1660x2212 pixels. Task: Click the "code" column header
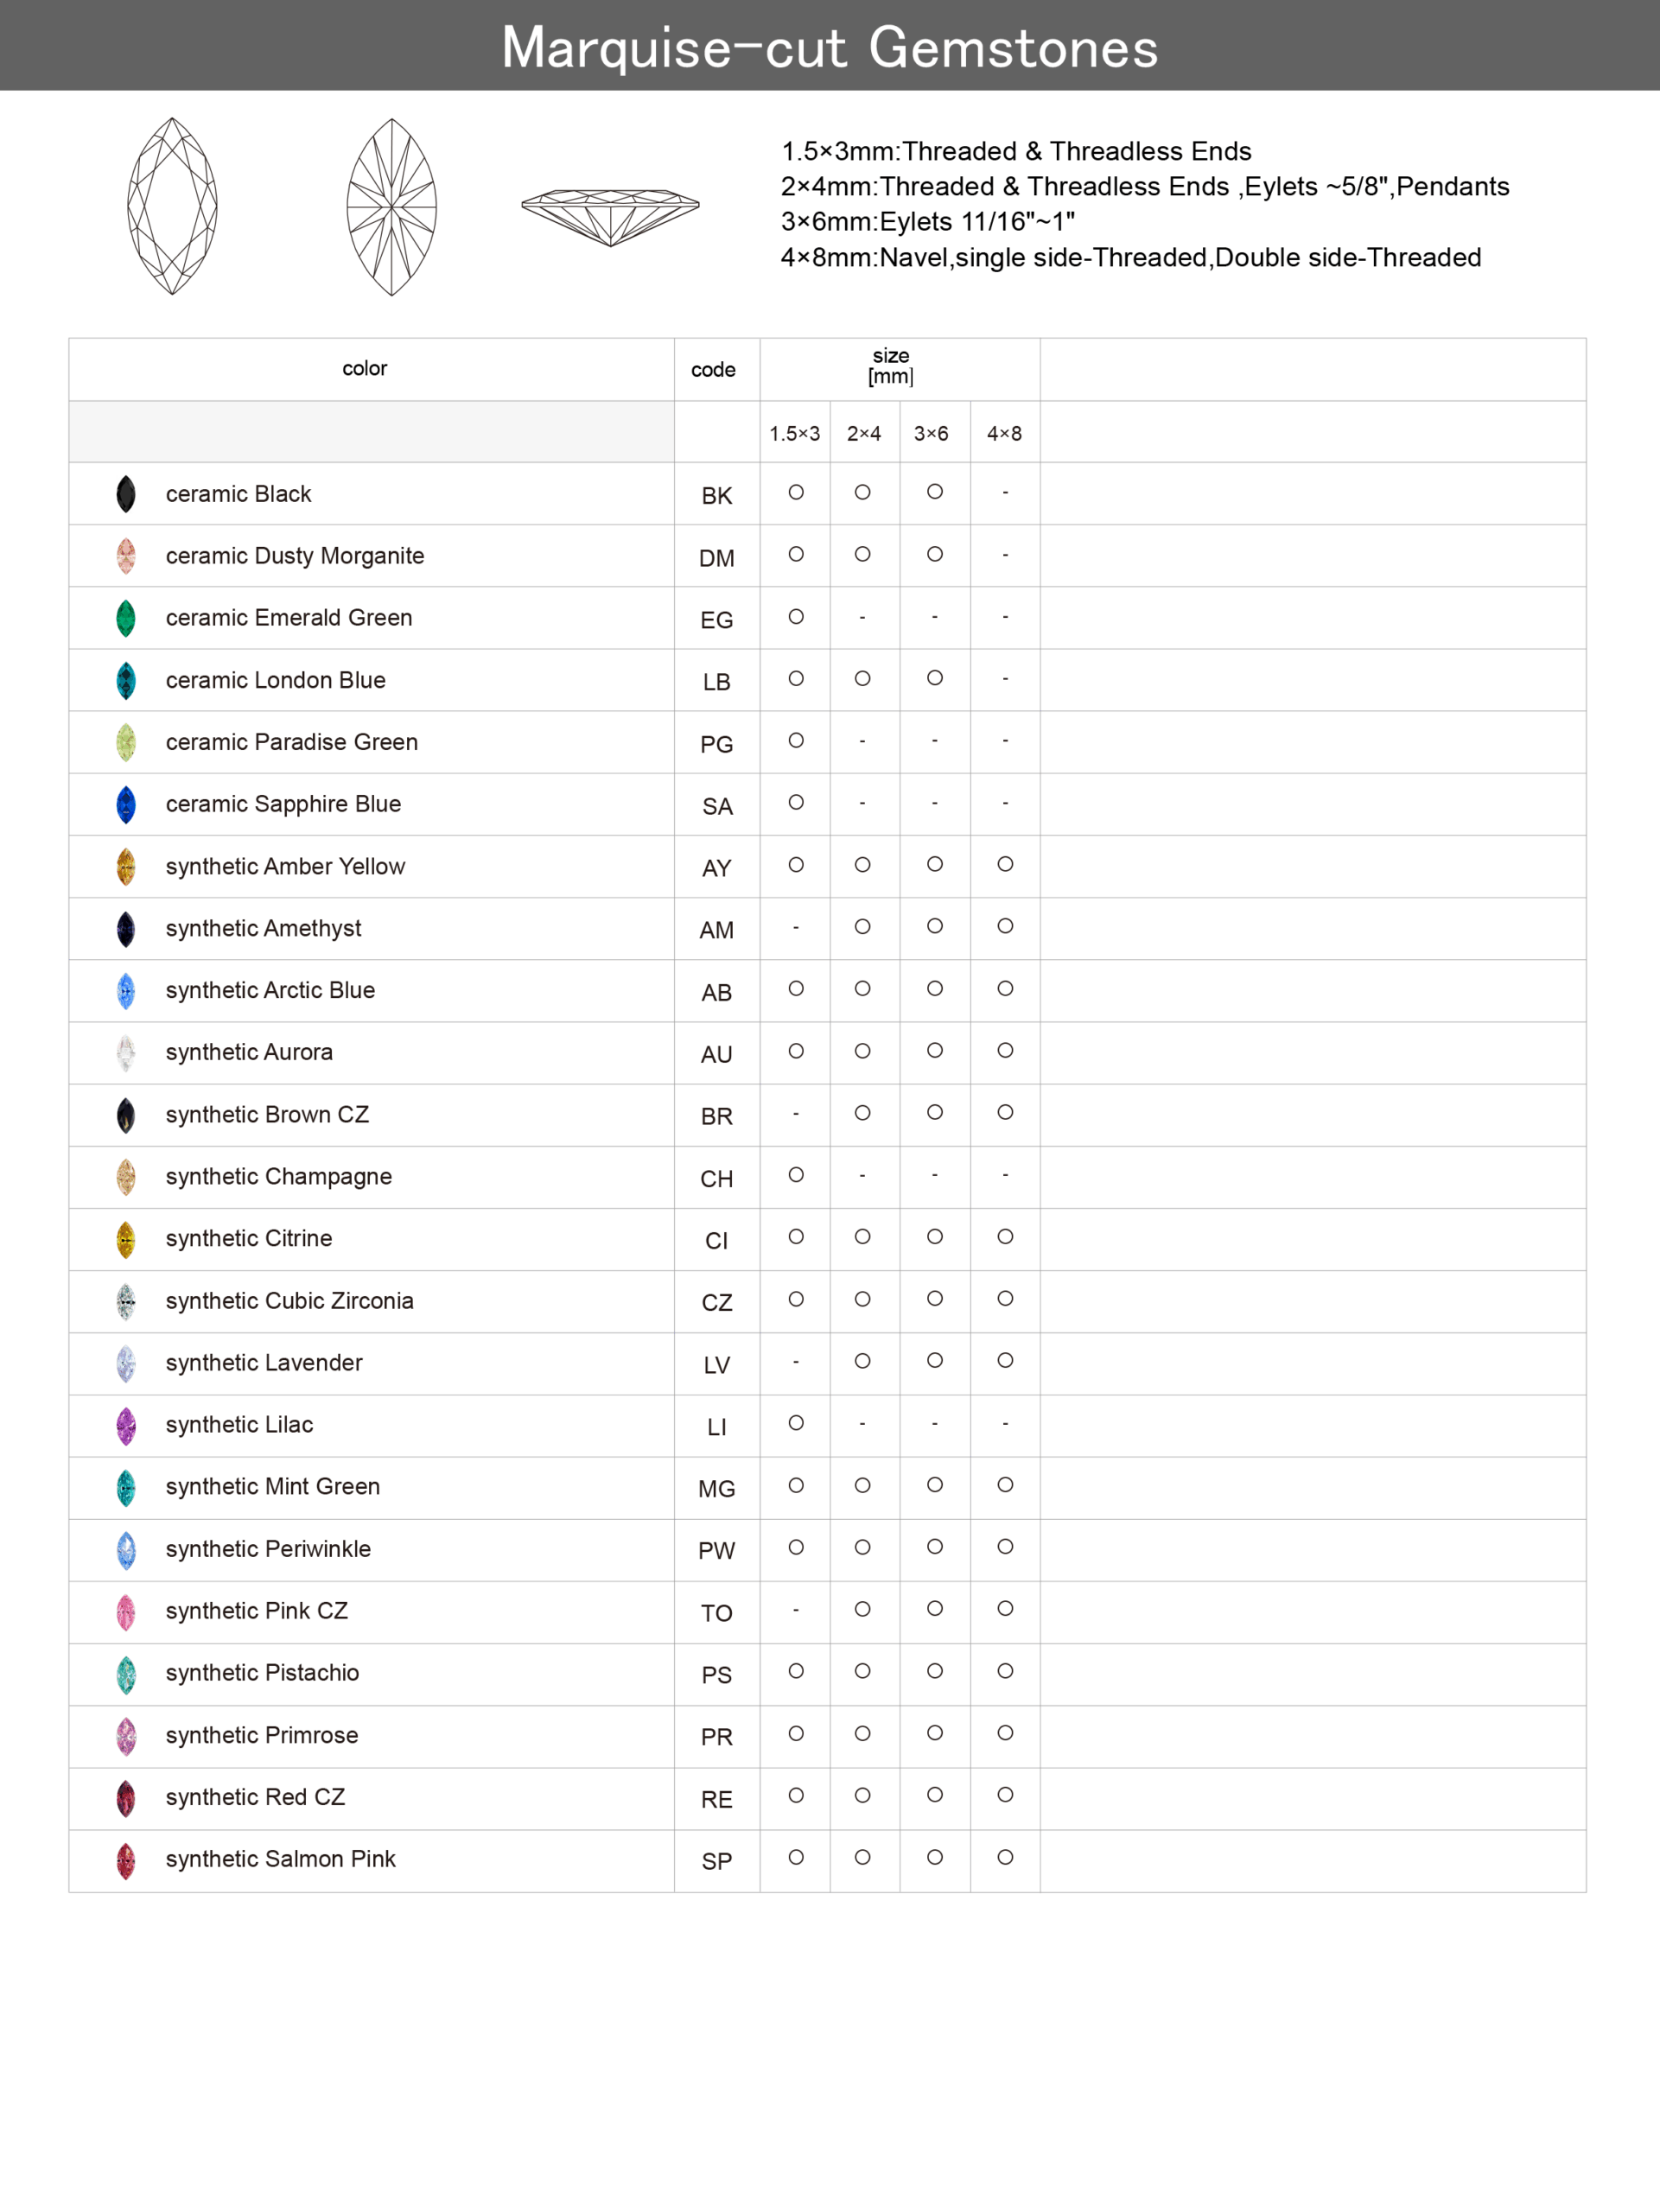[x=713, y=370]
